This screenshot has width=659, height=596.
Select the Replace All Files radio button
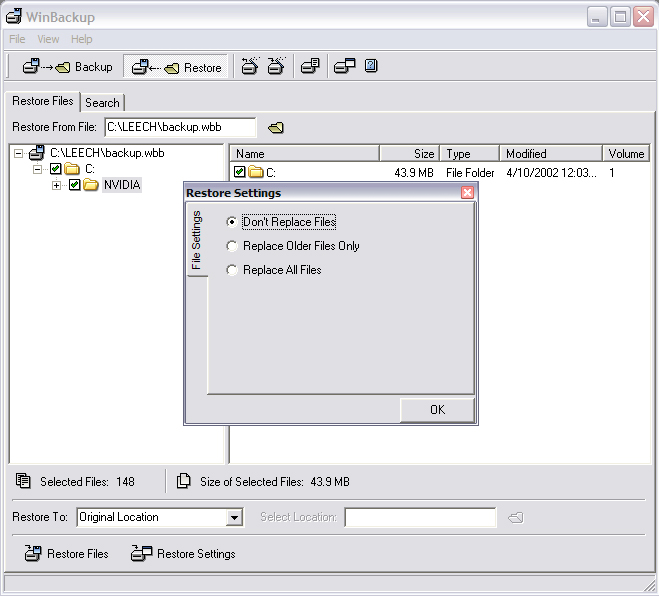point(233,270)
